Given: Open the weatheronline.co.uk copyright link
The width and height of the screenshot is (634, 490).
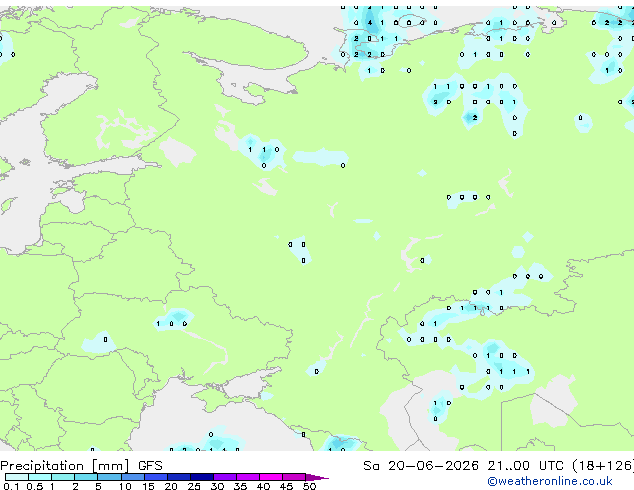Looking at the screenshot, I should point(550,481).
